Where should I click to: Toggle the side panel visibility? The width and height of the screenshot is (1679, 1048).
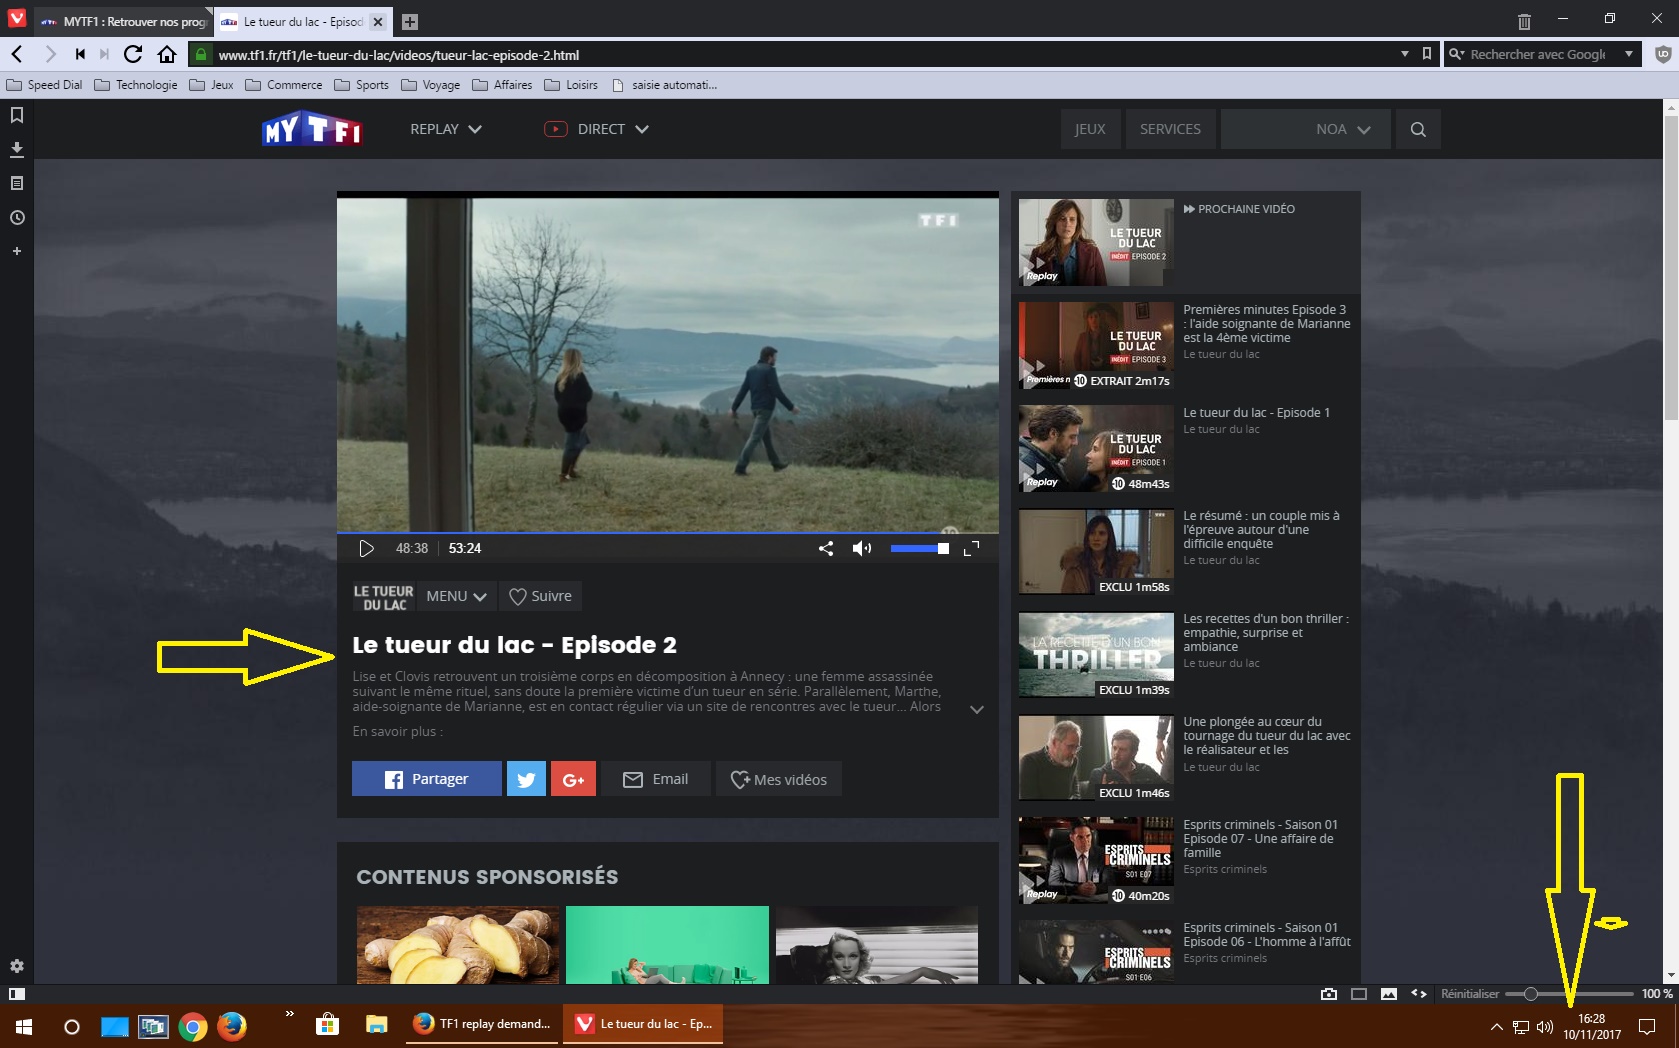point(16,994)
